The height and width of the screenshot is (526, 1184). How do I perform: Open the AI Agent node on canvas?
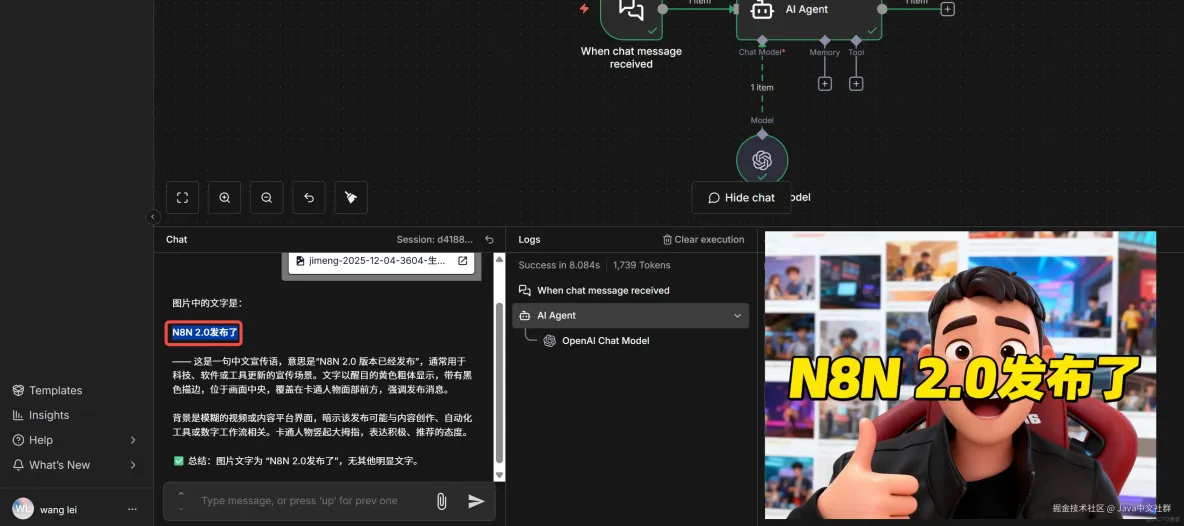809,15
